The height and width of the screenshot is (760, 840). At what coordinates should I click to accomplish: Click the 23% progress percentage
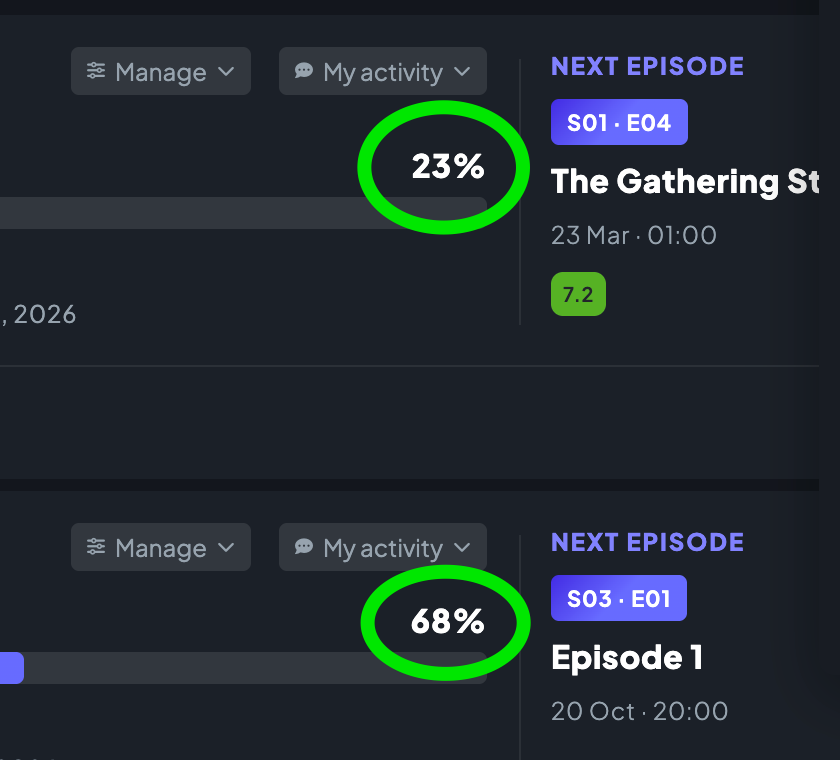point(448,166)
